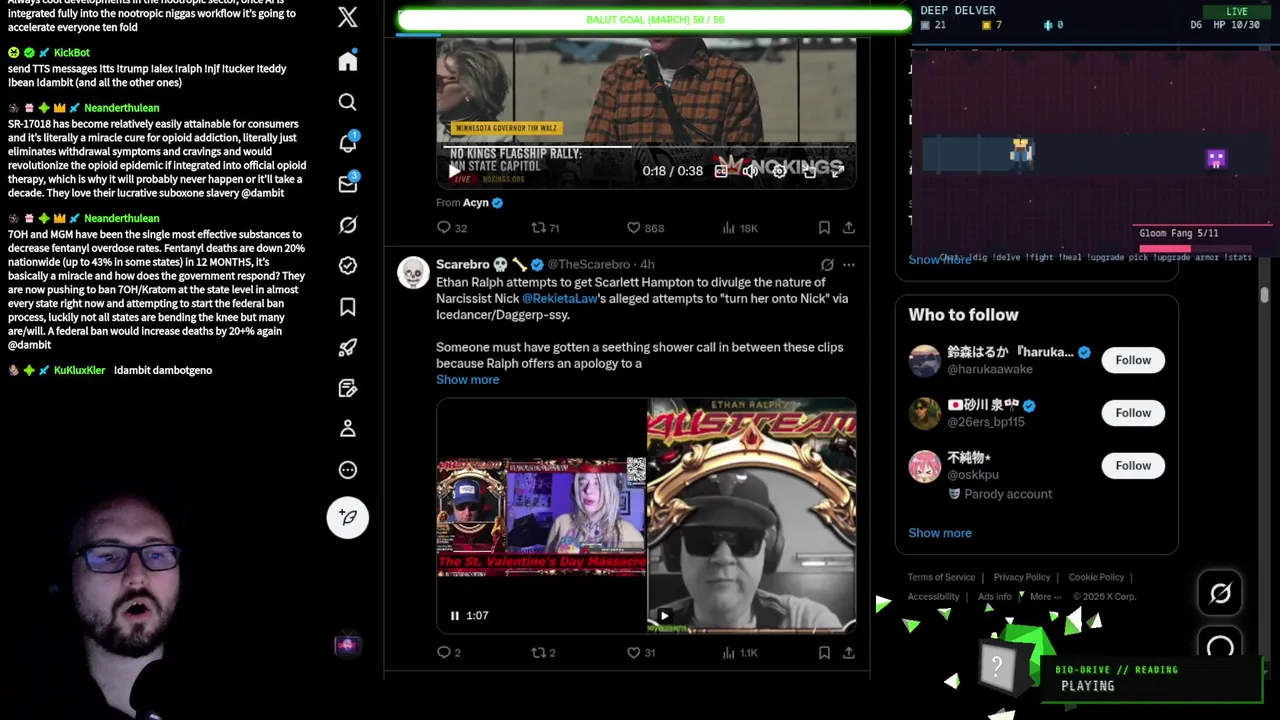
Task: Open Privacy Policy link
Action: pyautogui.click(x=1021, y=577)
